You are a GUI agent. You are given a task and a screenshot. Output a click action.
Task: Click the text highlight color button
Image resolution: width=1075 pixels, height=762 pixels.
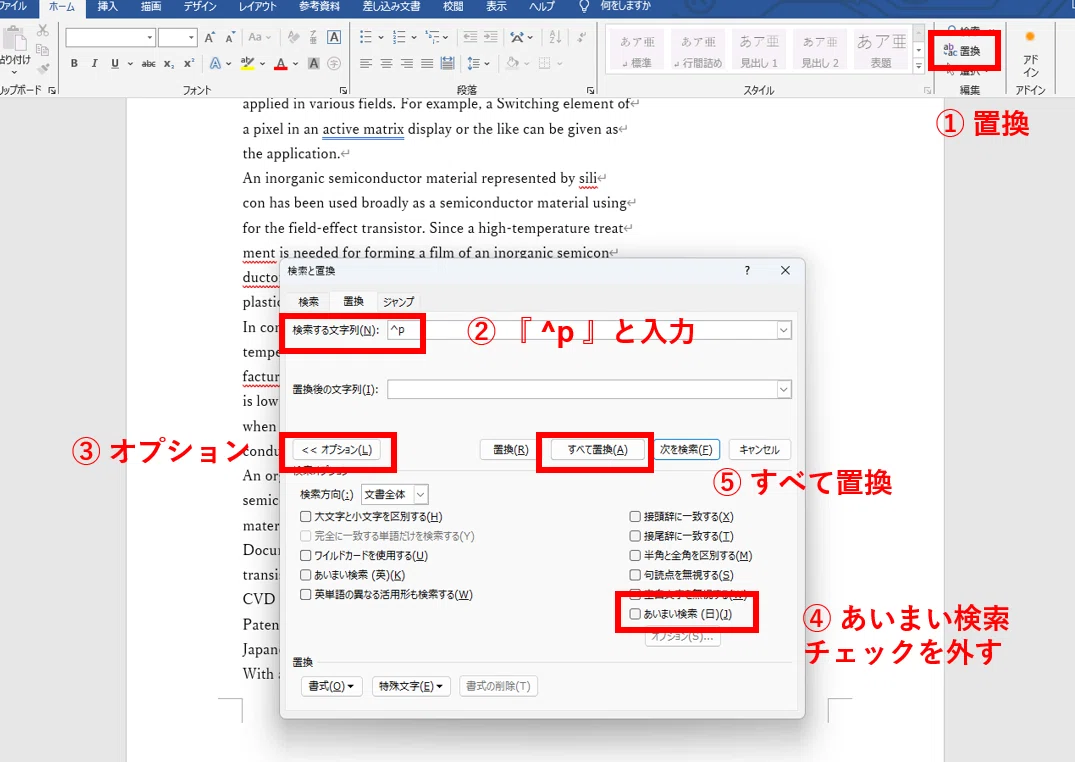tap(247, 63)
